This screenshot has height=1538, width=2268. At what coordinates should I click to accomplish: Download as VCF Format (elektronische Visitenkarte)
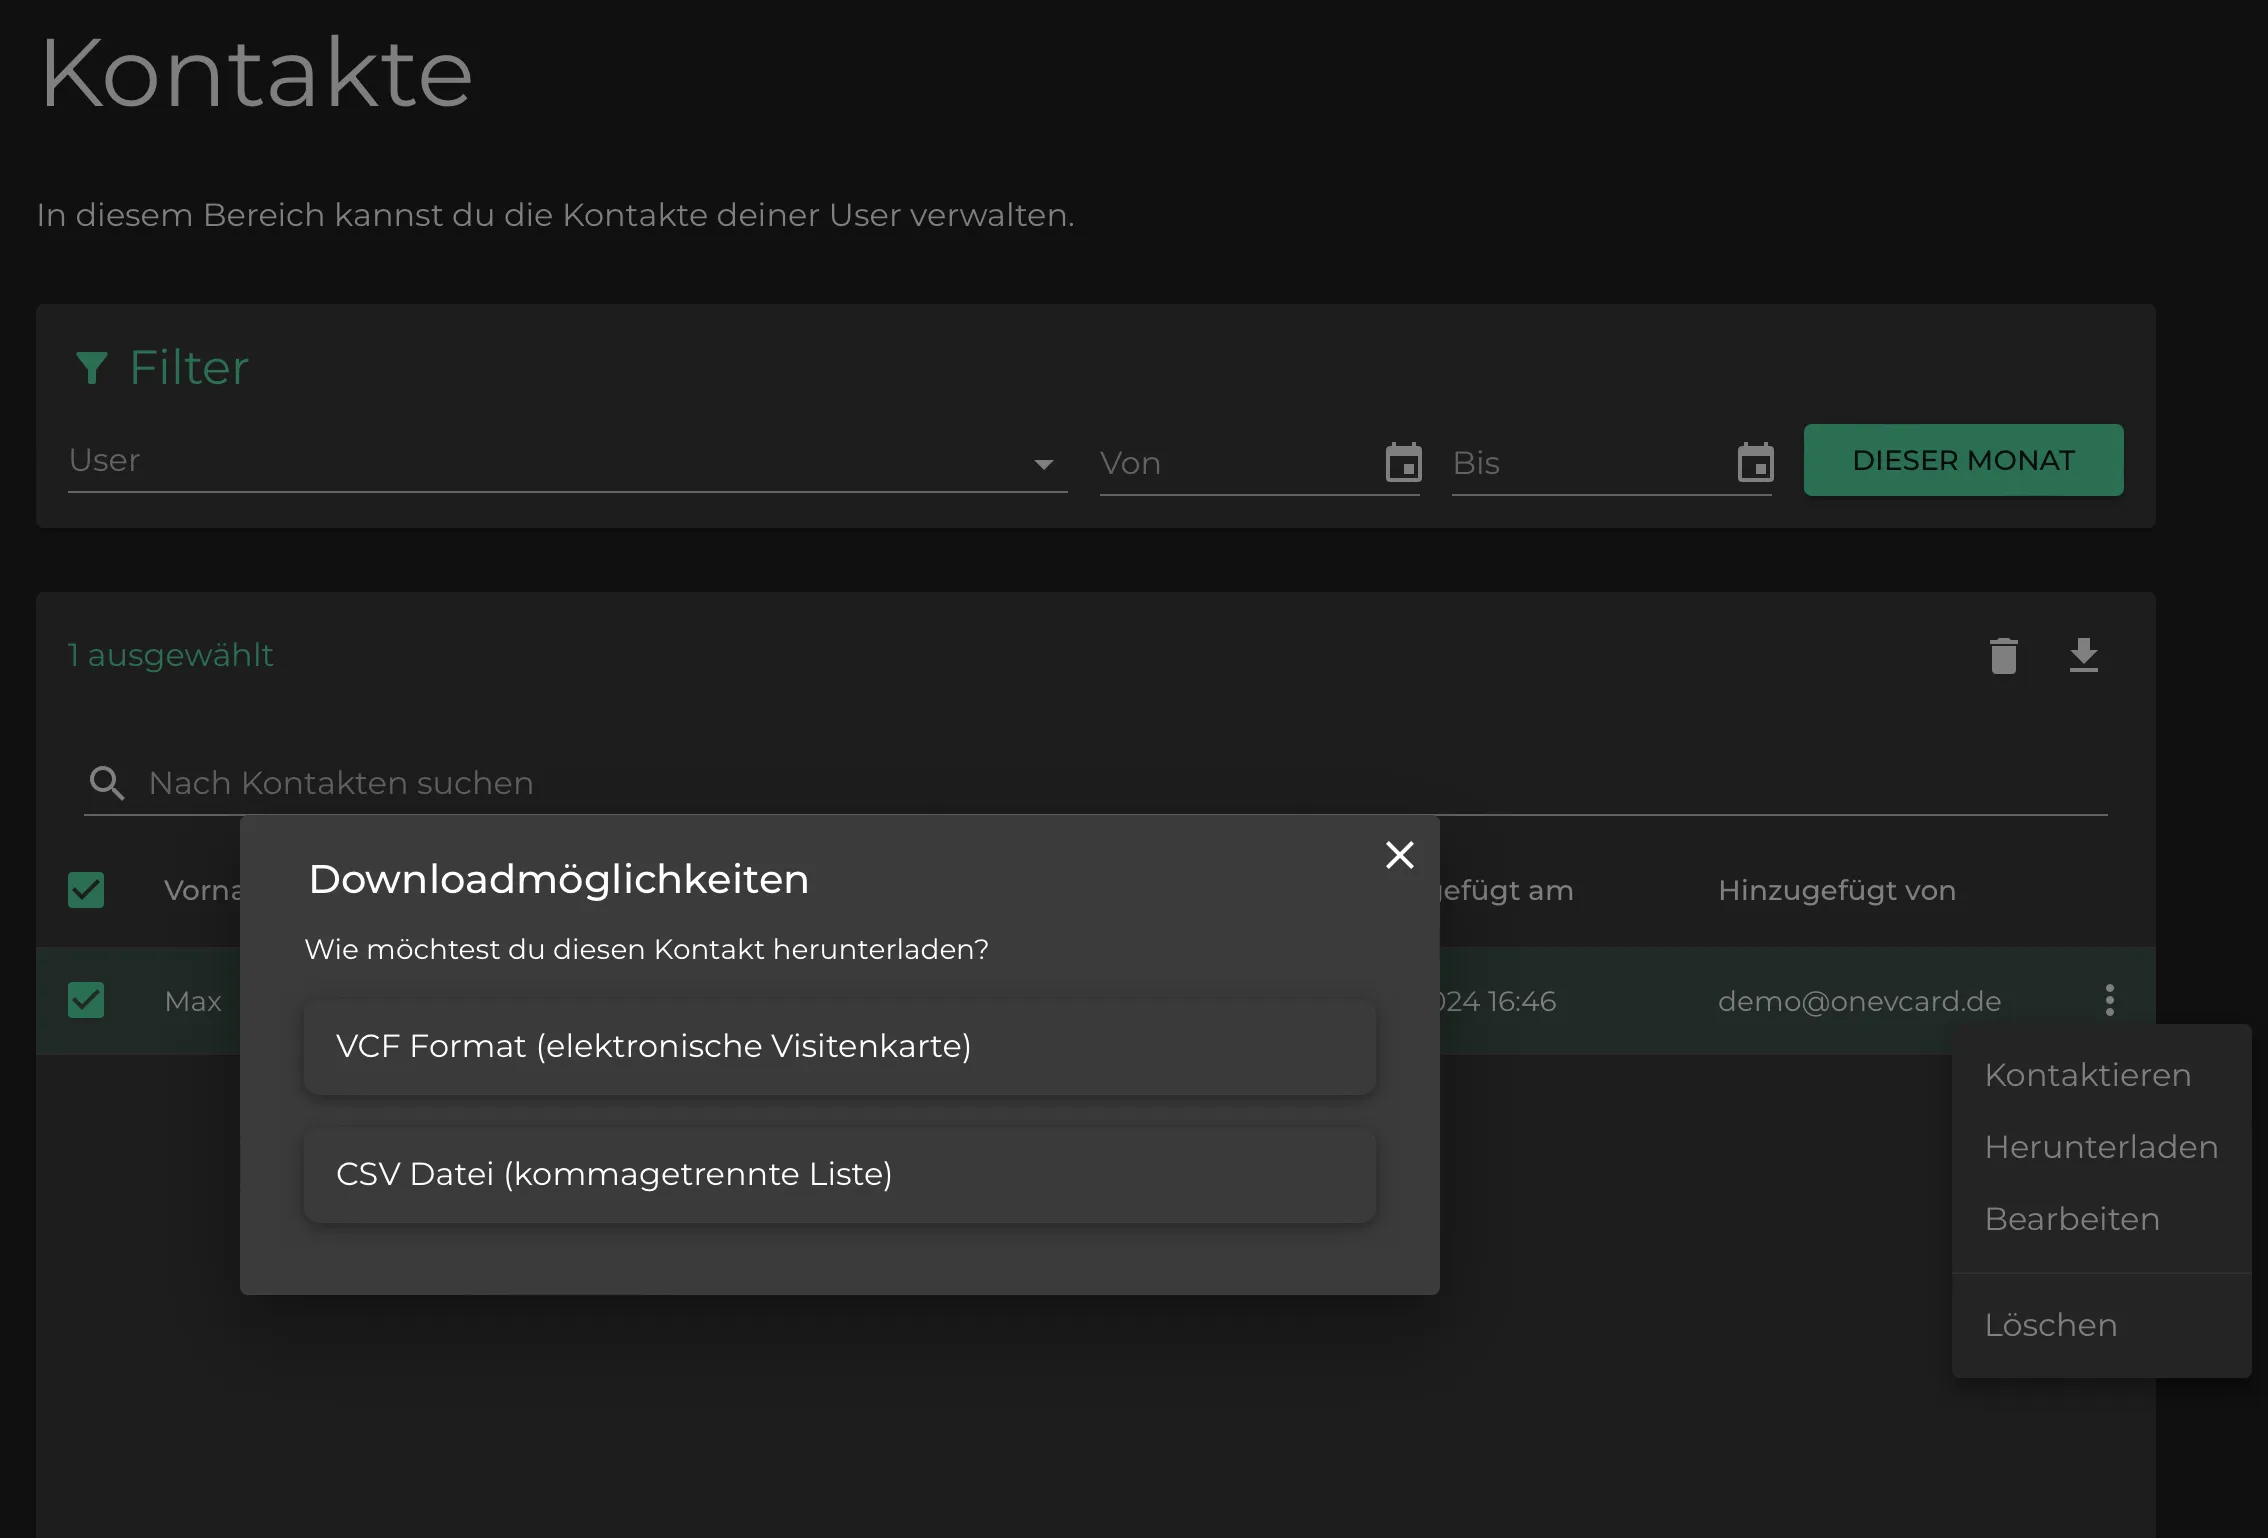click(x=839, y=1046)
